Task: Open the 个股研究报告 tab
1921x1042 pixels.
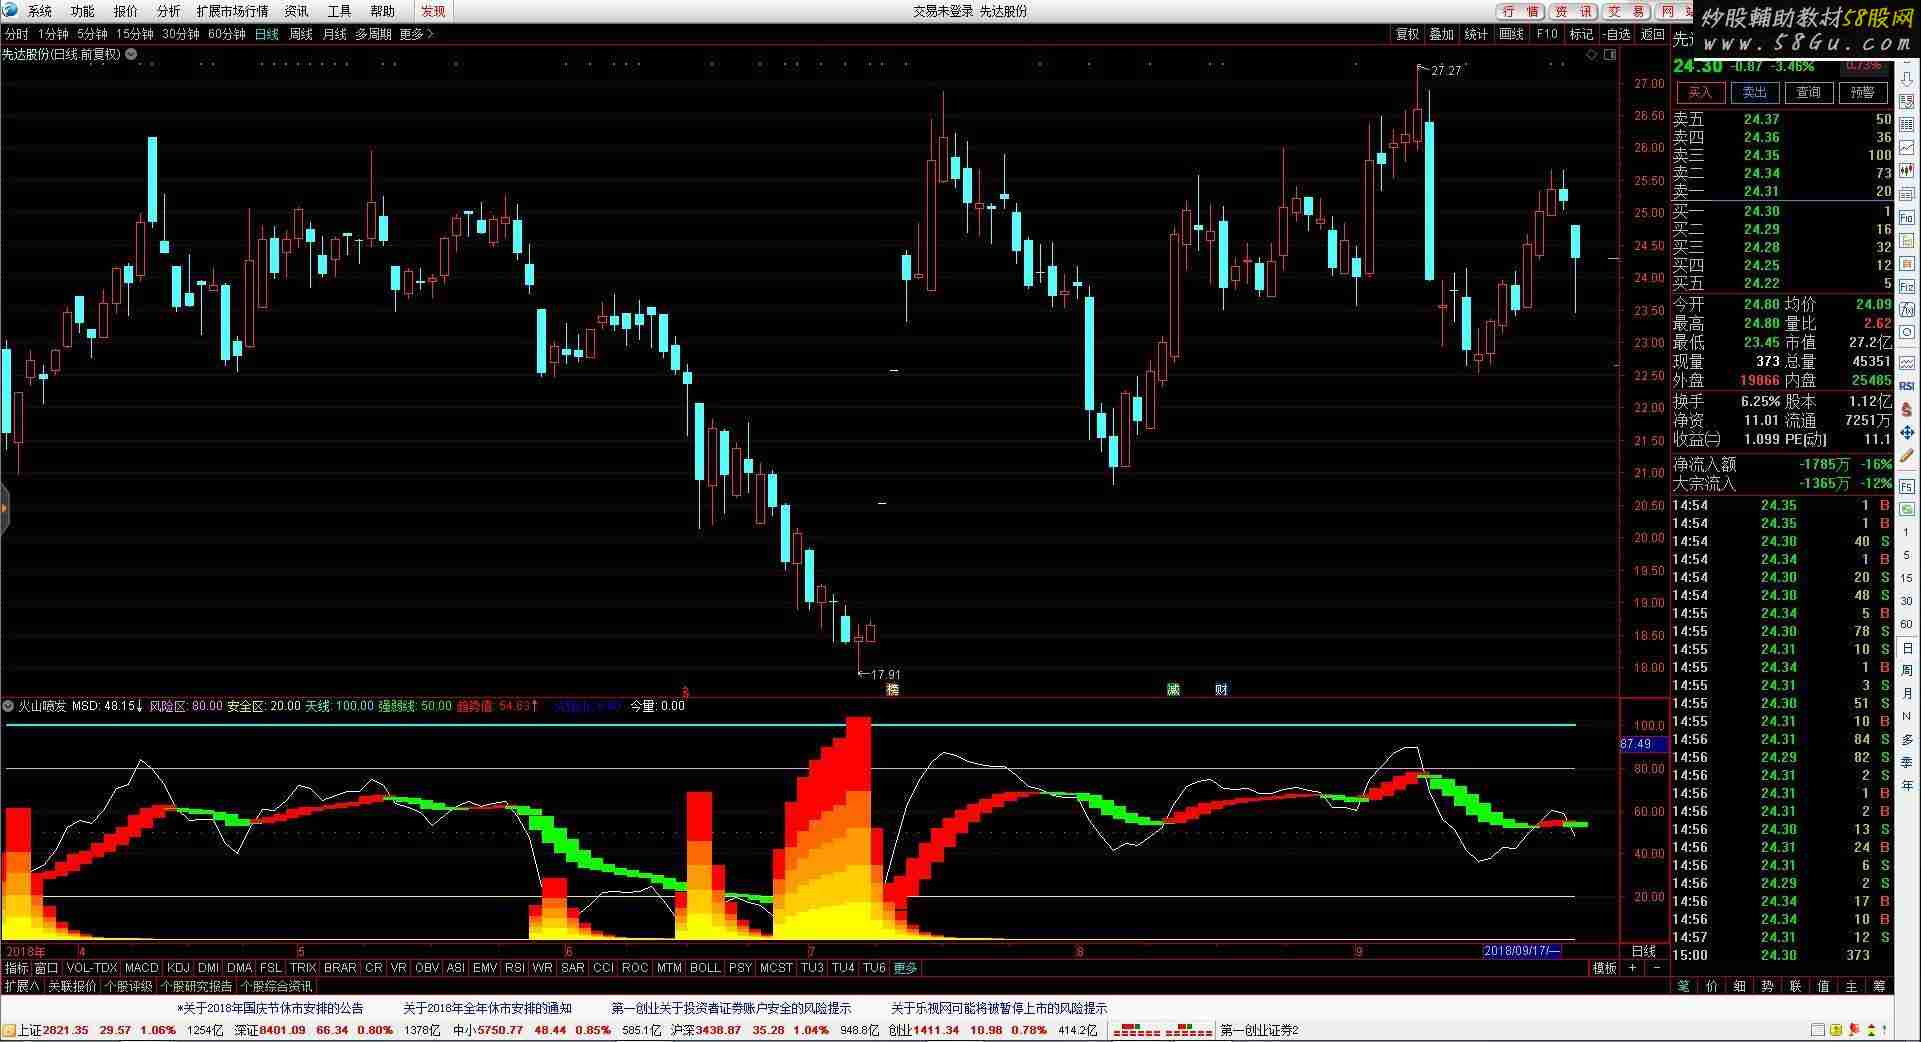Action: coord(196,986)
